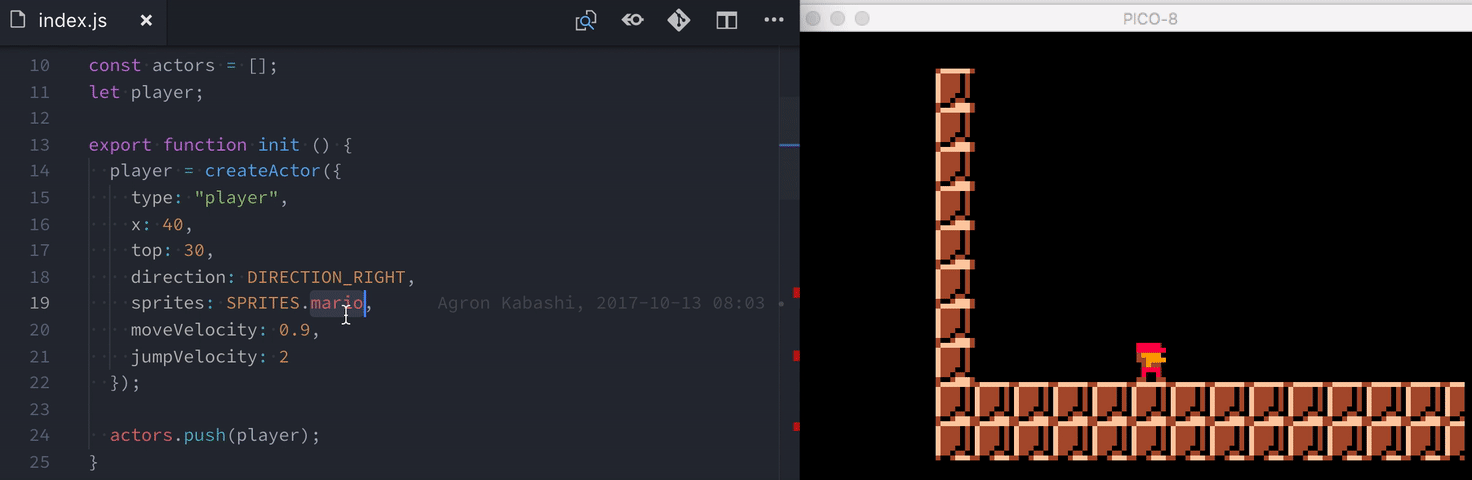Click 'let player;' on line 11
Image resolution: width=1472 pixels, height=480 pixels.
pos(146,92)
